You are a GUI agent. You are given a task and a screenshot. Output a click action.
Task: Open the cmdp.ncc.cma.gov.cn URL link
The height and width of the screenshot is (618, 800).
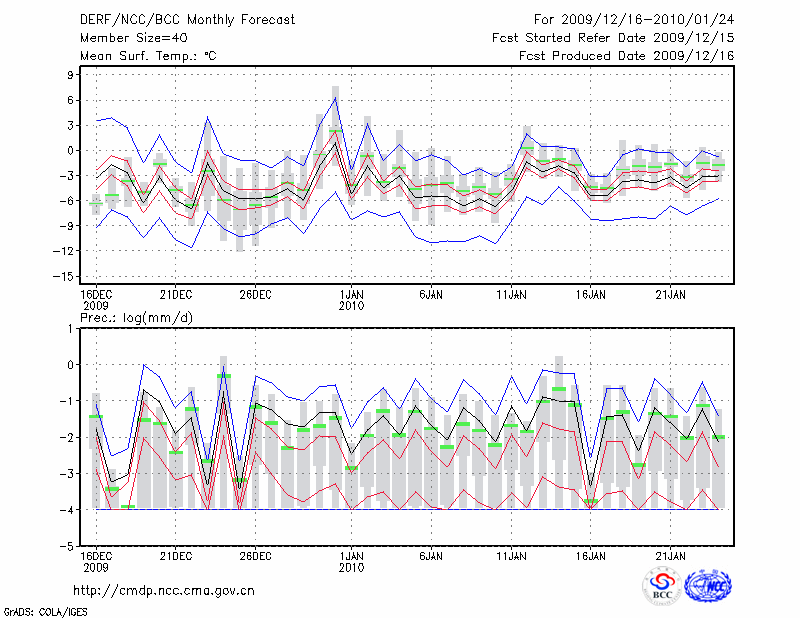tap(163, 590)
